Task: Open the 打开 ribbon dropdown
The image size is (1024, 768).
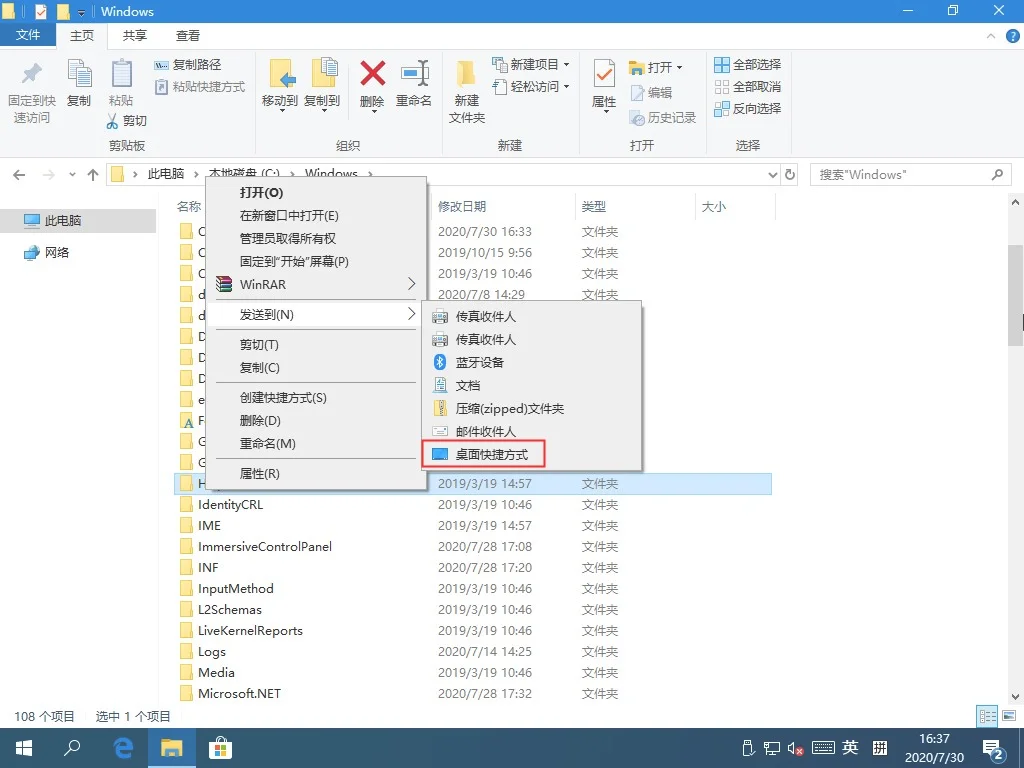Action: [656, 67]
